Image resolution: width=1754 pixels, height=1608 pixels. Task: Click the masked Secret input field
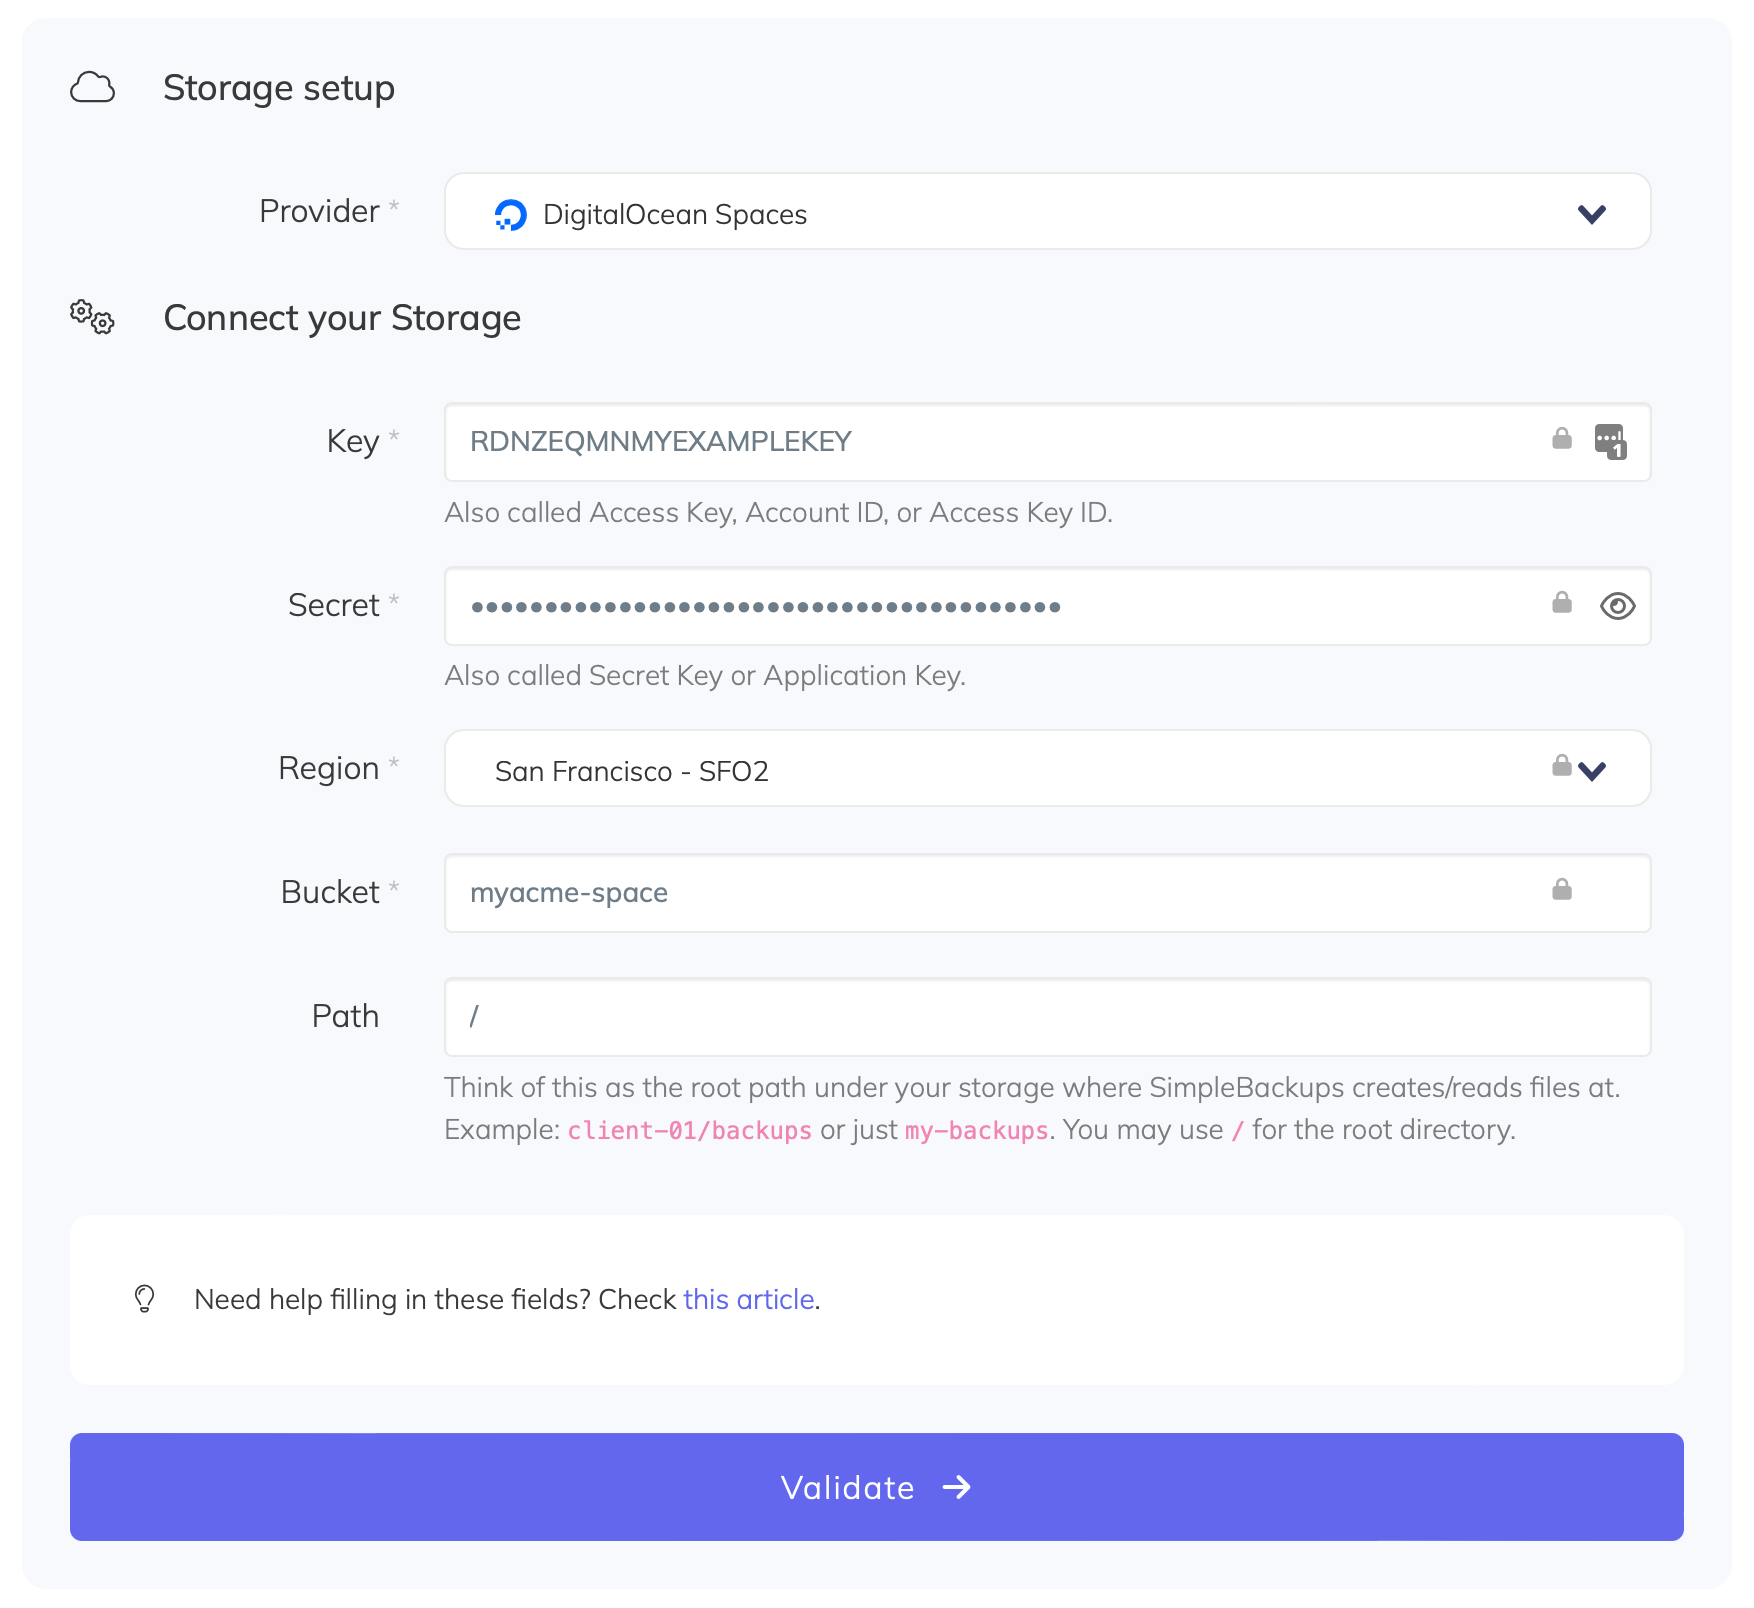[900, 605]
